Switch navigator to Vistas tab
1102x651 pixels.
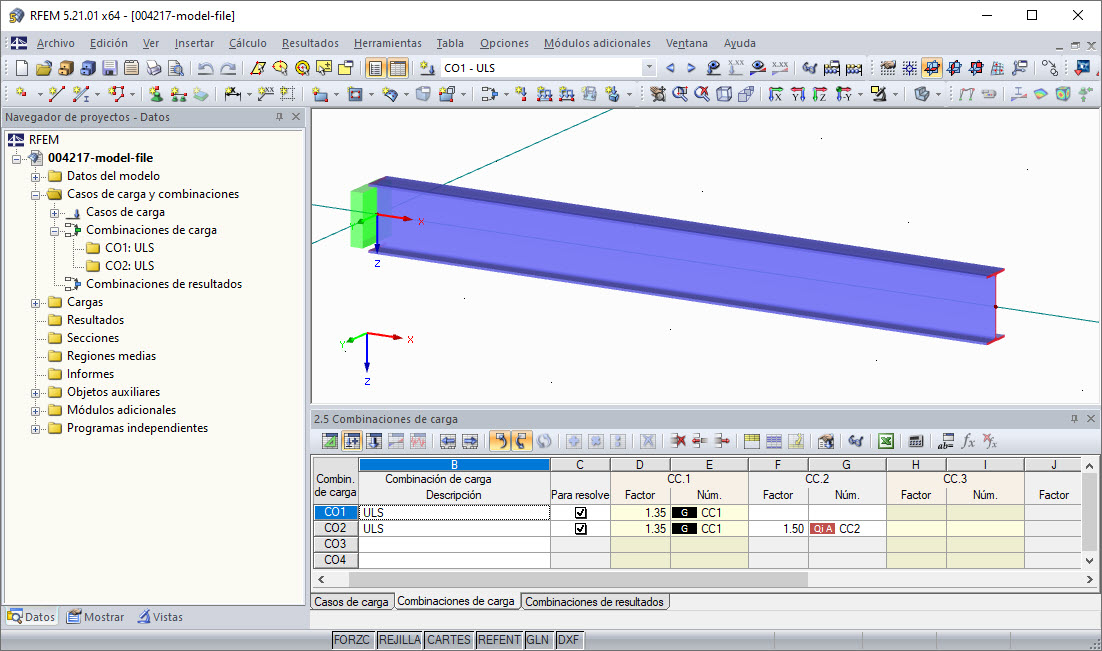(x=160, y=617)
